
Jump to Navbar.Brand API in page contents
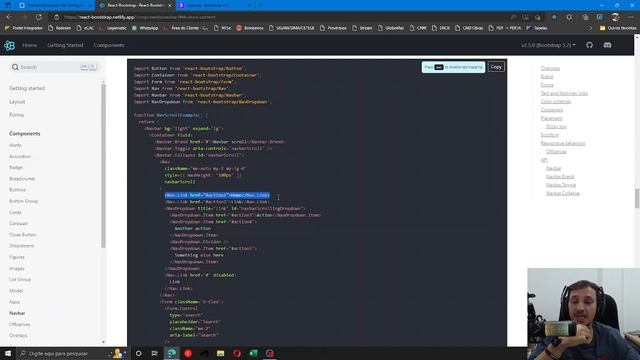560,176
